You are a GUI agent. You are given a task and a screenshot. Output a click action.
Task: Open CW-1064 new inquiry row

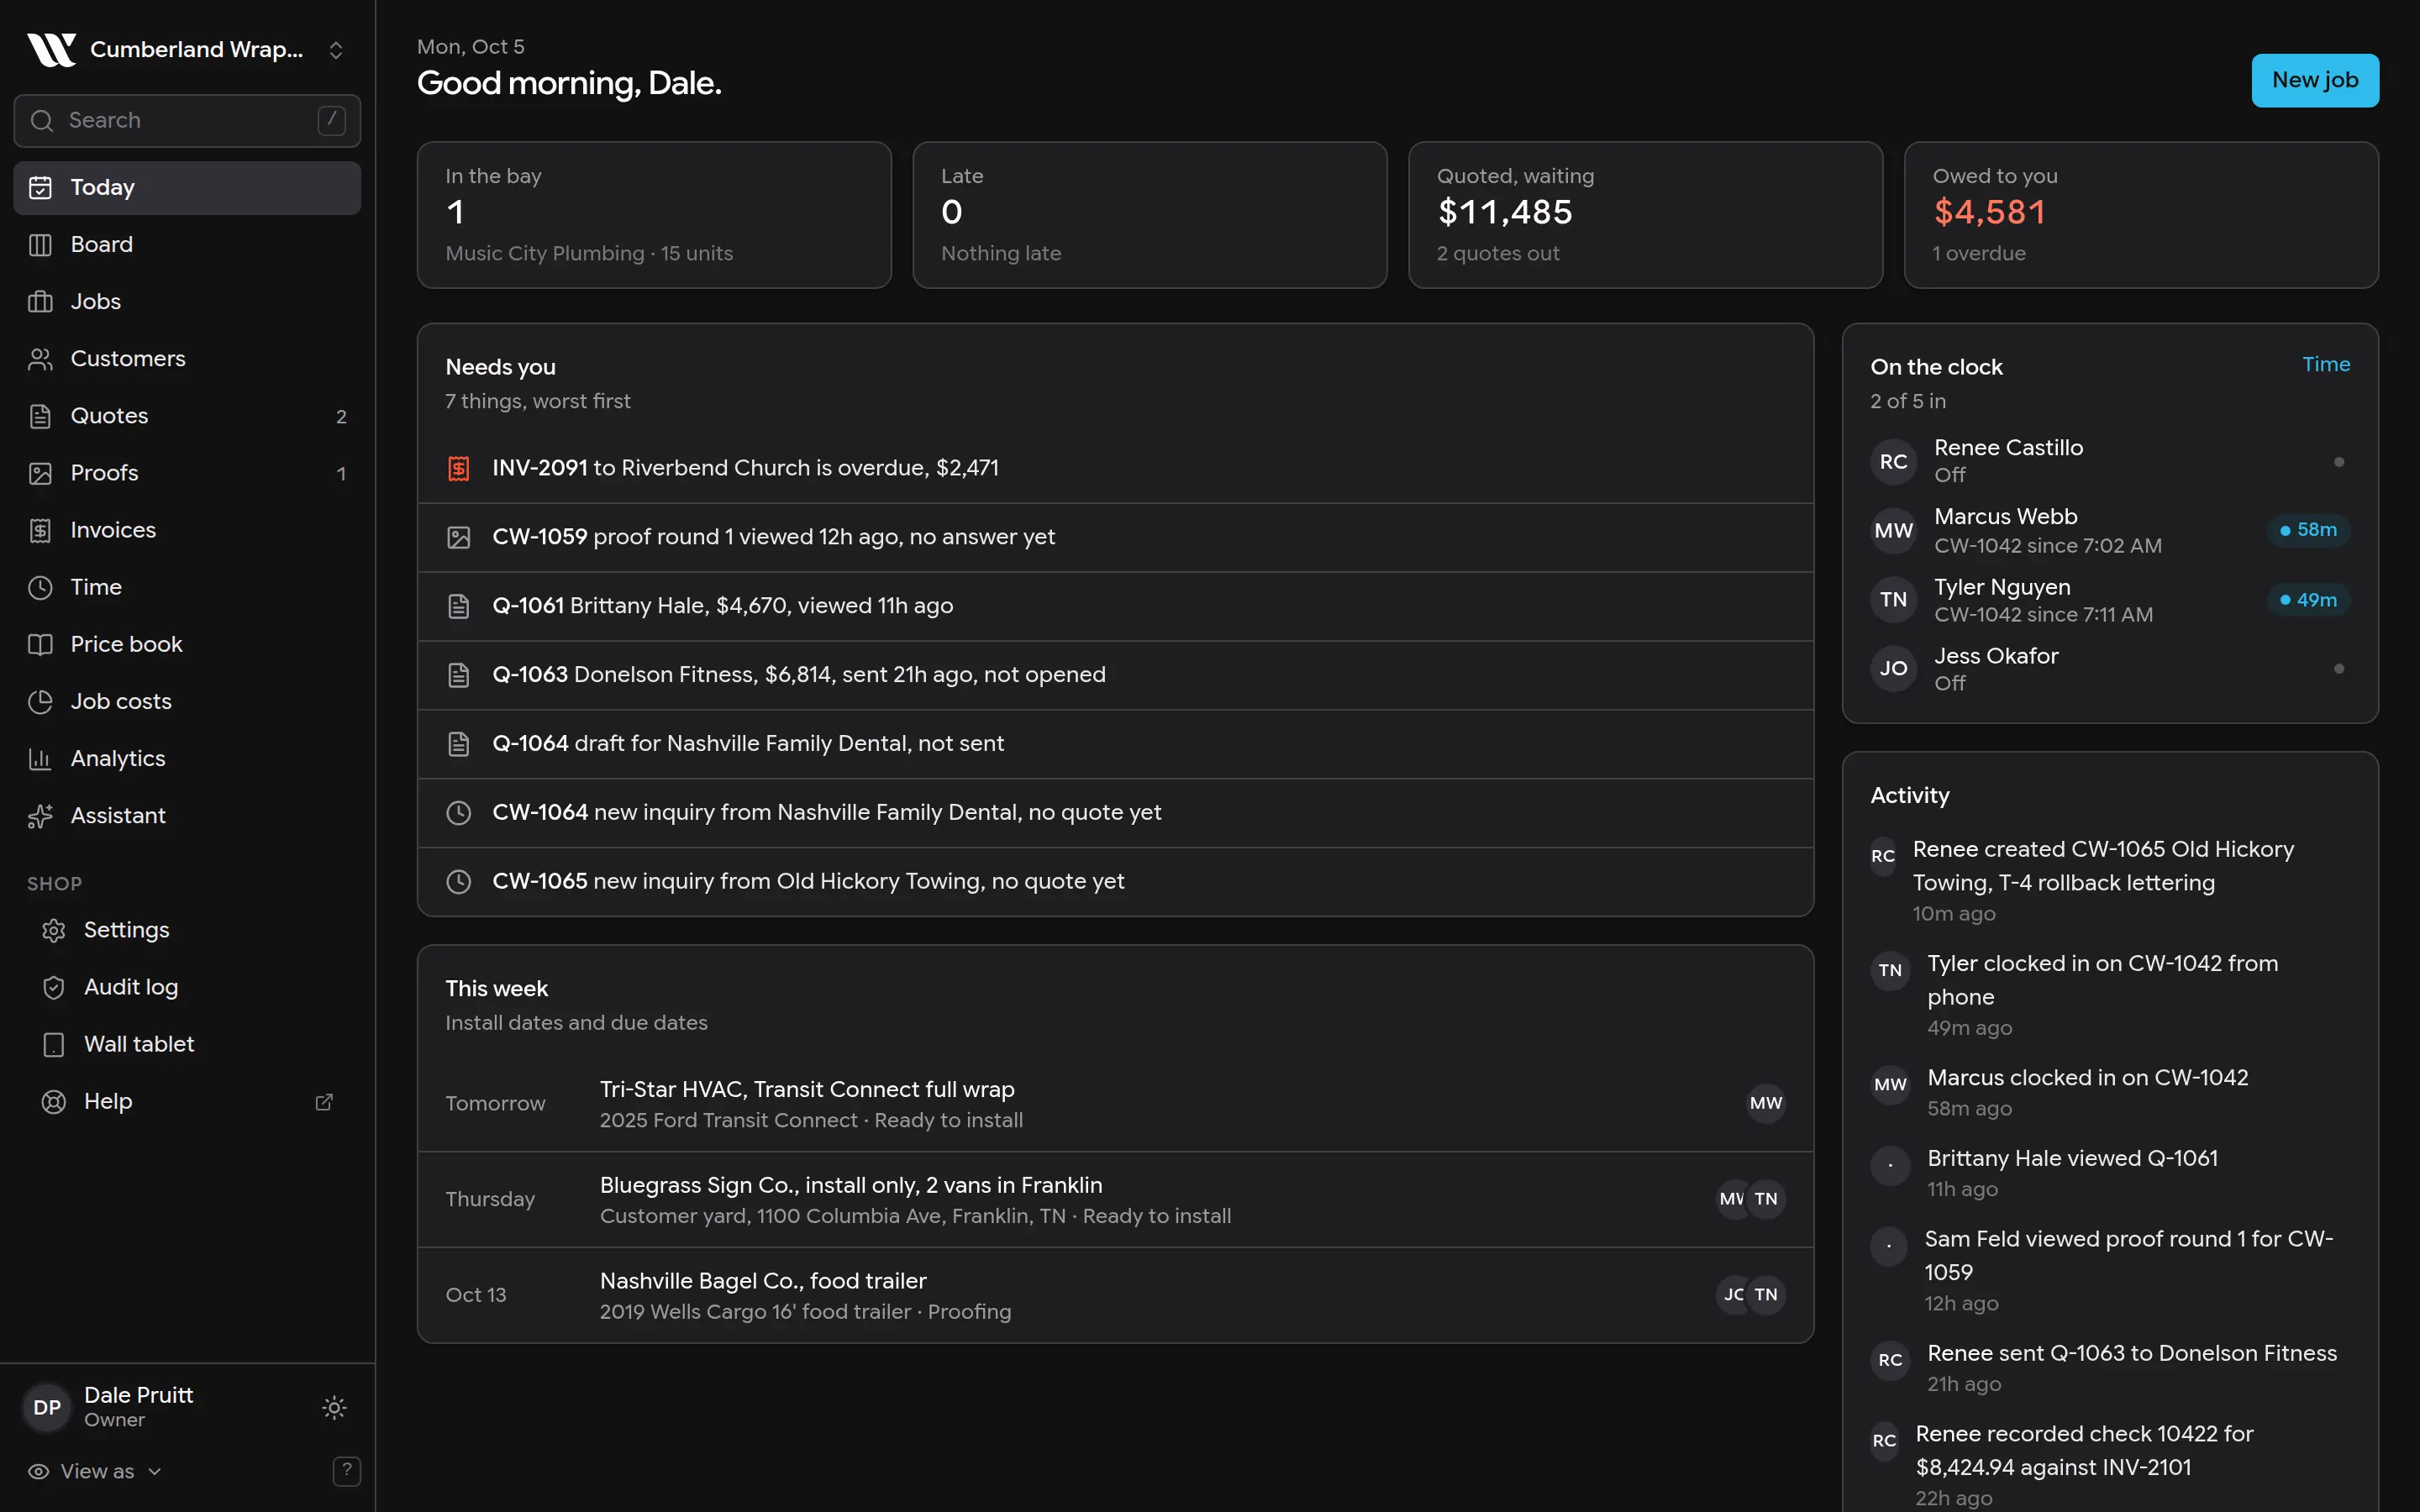point(1115,813)
